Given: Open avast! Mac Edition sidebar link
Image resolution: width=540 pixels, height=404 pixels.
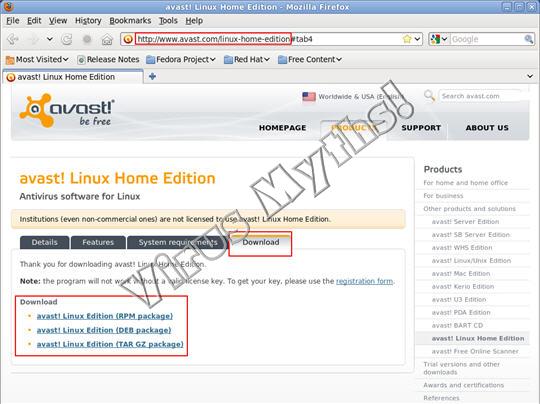Looking at the screenshot, I should pyautogui.click(x=461, y=274).
